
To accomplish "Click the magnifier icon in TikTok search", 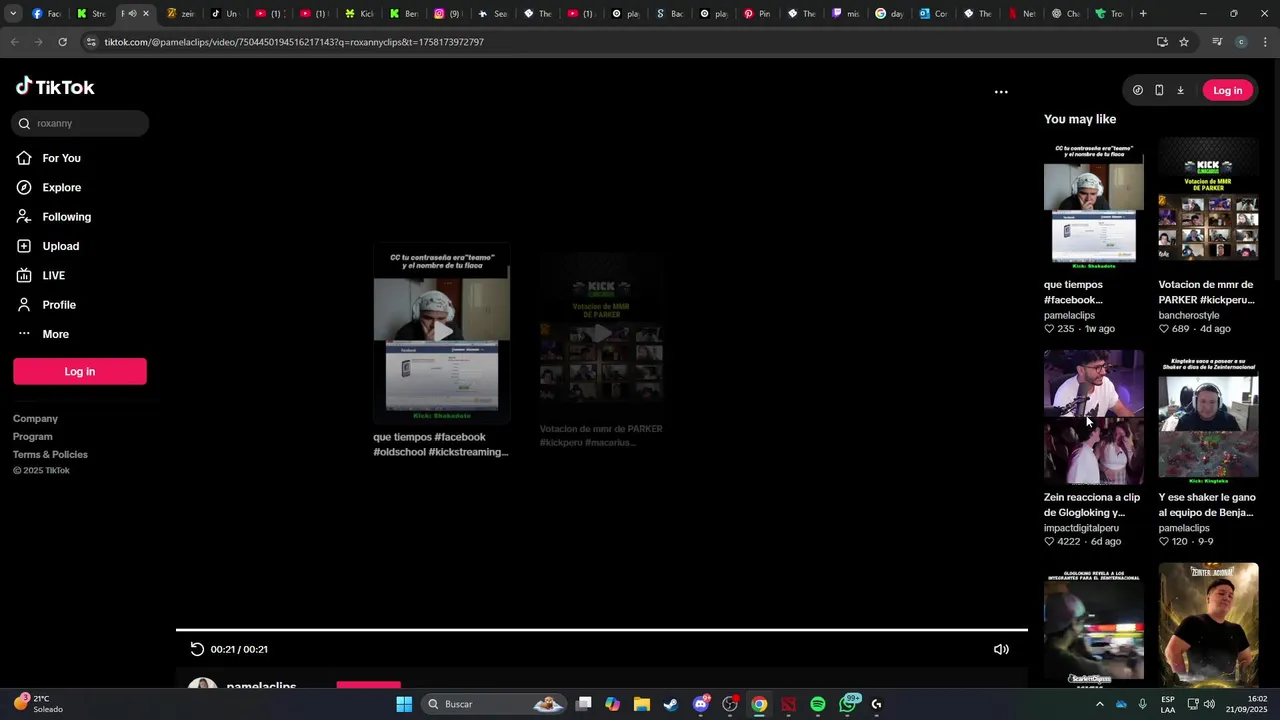I will coord(24,124).
